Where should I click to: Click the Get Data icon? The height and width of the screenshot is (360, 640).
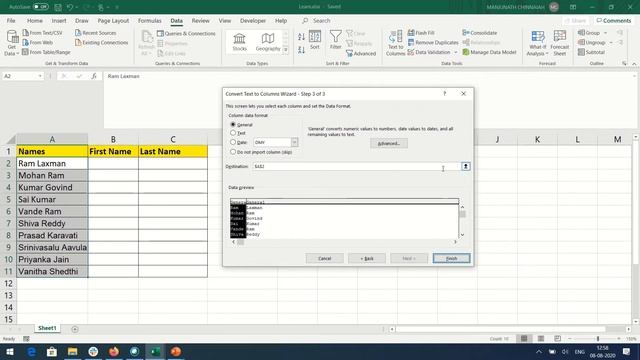12,42
